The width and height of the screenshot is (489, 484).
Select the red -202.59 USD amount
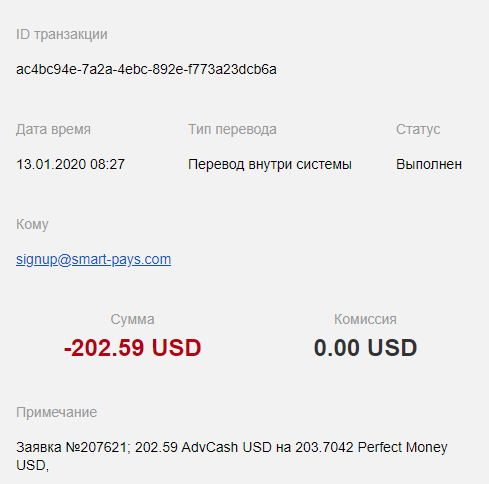click(132, 348)
